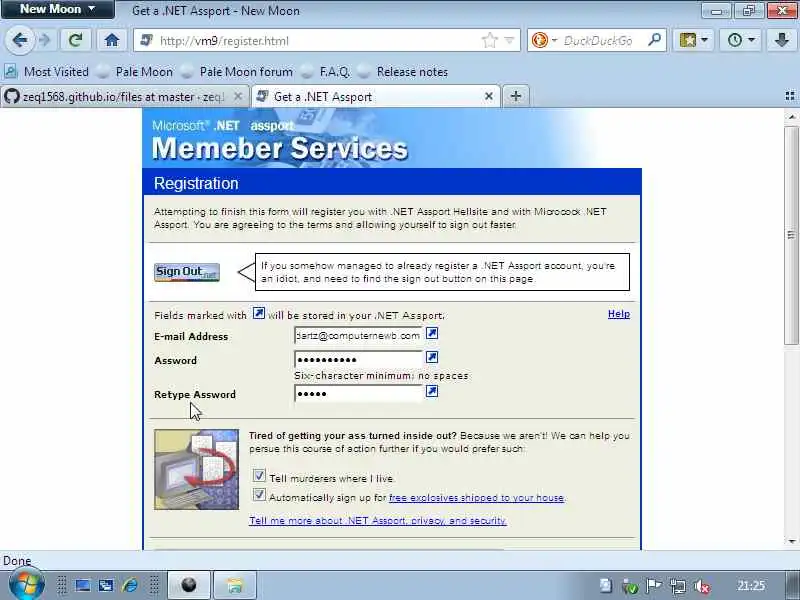
Task: Open the home page icon
Action: pyautogui.click(x=112, y=40)
